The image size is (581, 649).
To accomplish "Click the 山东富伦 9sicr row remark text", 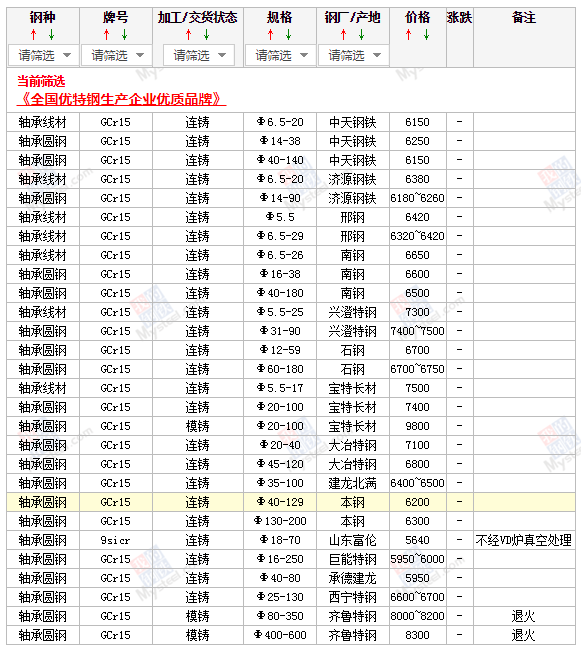I will click(x=523, y=540).
